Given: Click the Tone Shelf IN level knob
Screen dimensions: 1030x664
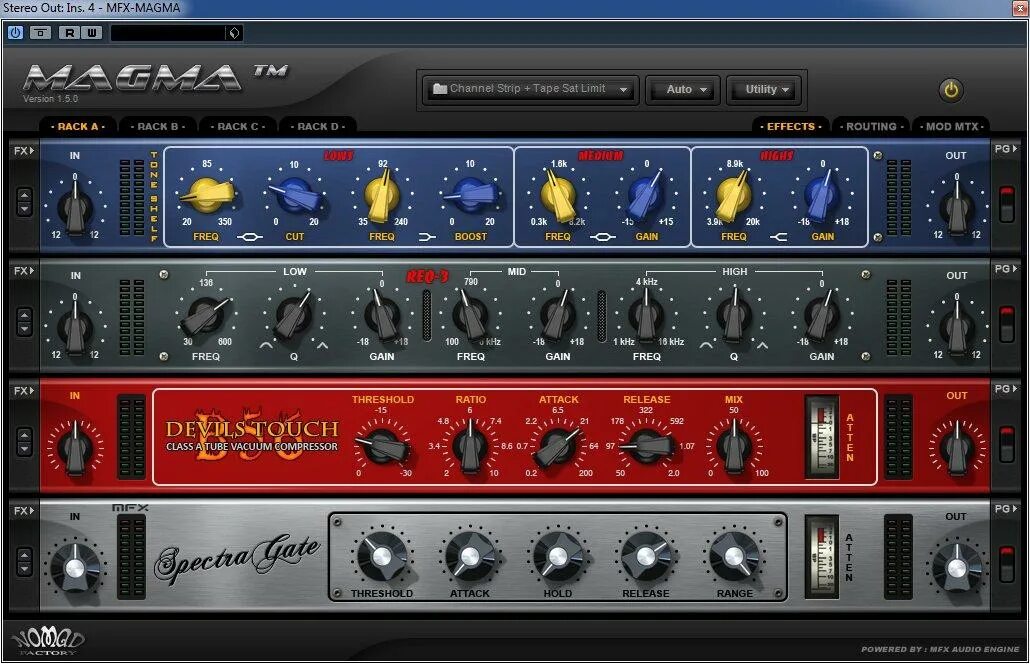Looking at the screenshot, I should pyautogui.click(x=75, y=206).
